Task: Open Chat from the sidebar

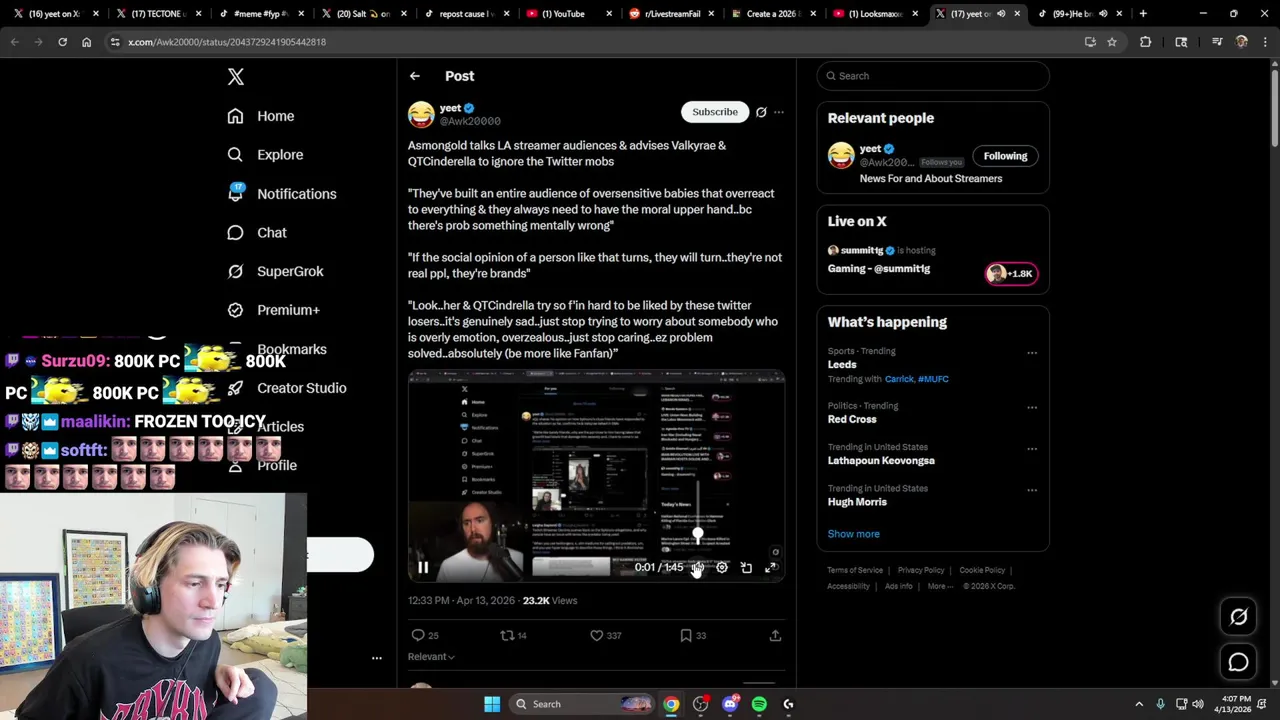Action: coord(257,232)
